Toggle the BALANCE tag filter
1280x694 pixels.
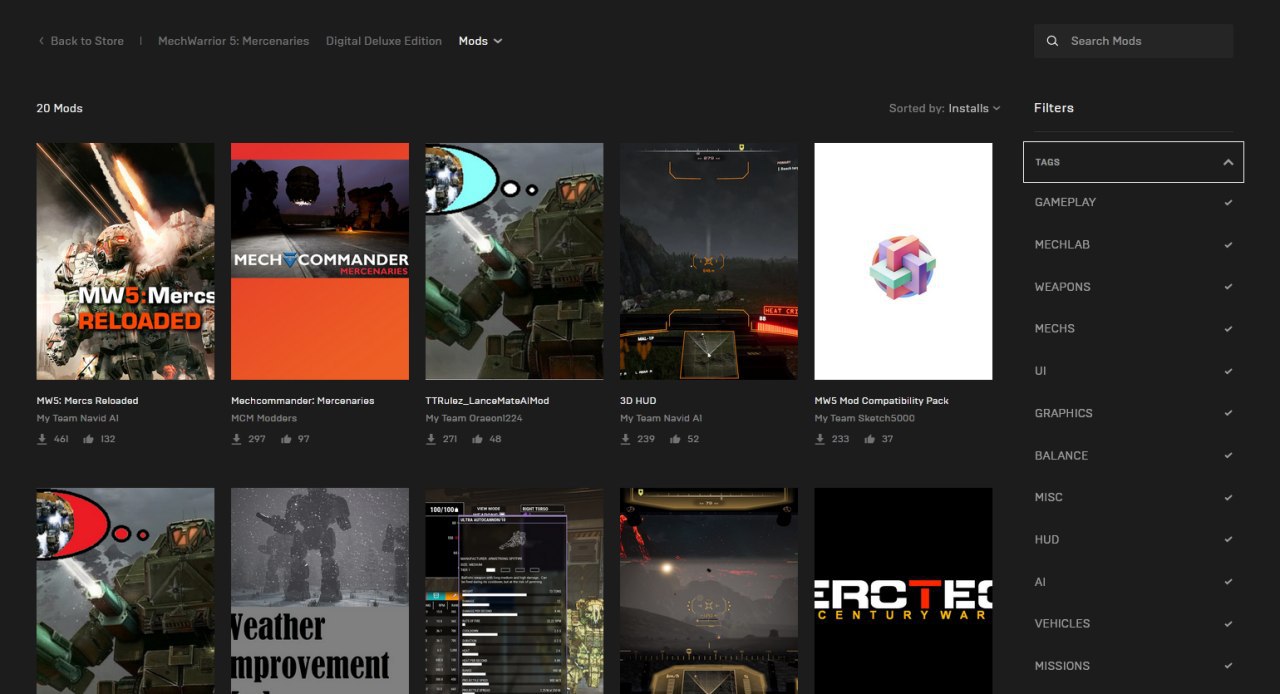(x=1133, y=455)
